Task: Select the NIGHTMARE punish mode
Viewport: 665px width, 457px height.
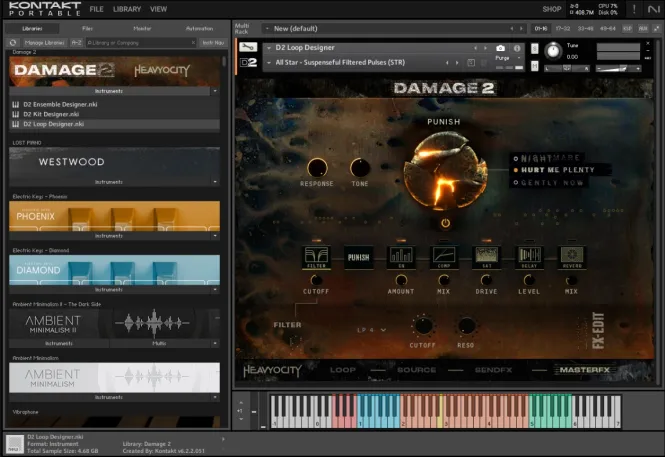Action: click(546, 158)
